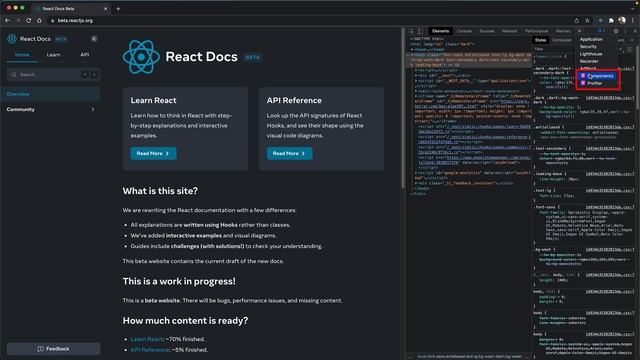Open the Extensions puzzle-piece menu
Screen dimensions: 640x360
click(x=611, y=20)
